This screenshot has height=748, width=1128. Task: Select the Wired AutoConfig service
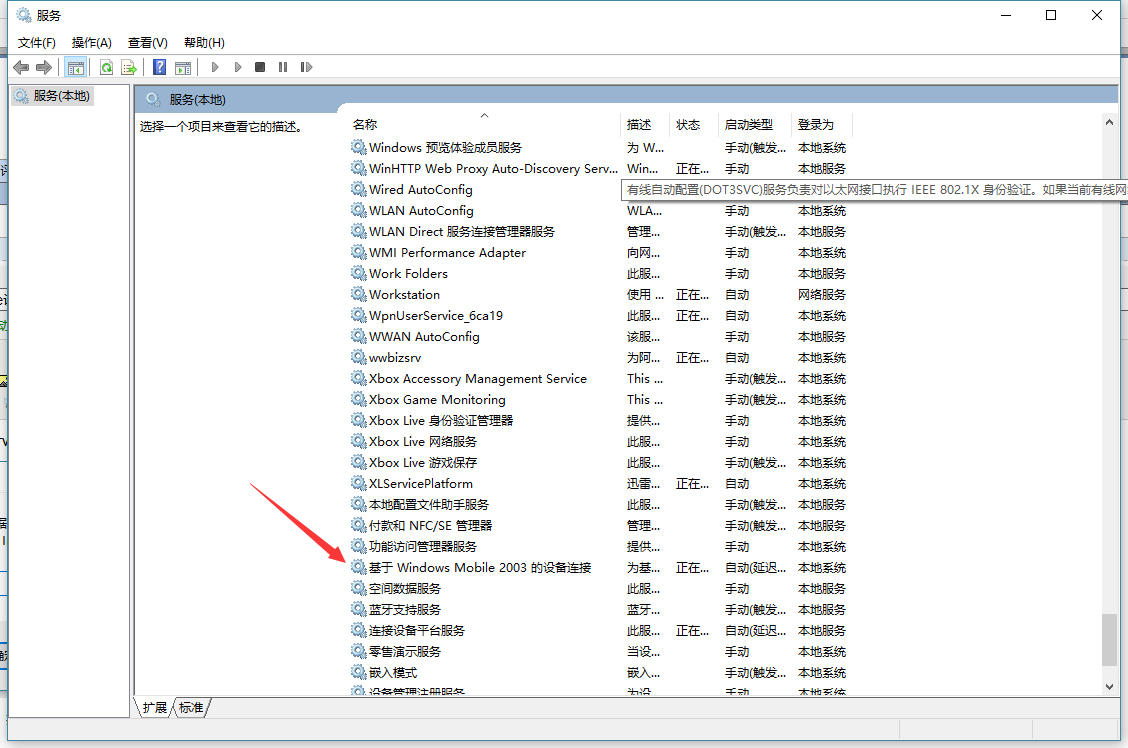pos(422,189)
